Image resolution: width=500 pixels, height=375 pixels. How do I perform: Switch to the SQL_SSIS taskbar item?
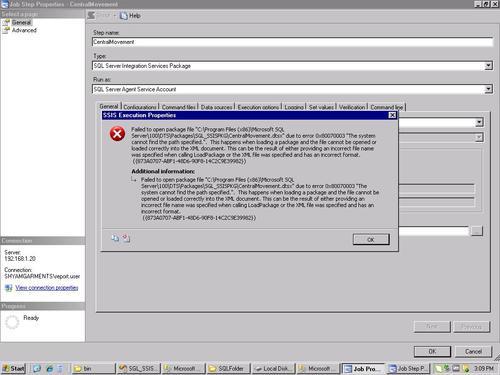[x=139, y=368]
